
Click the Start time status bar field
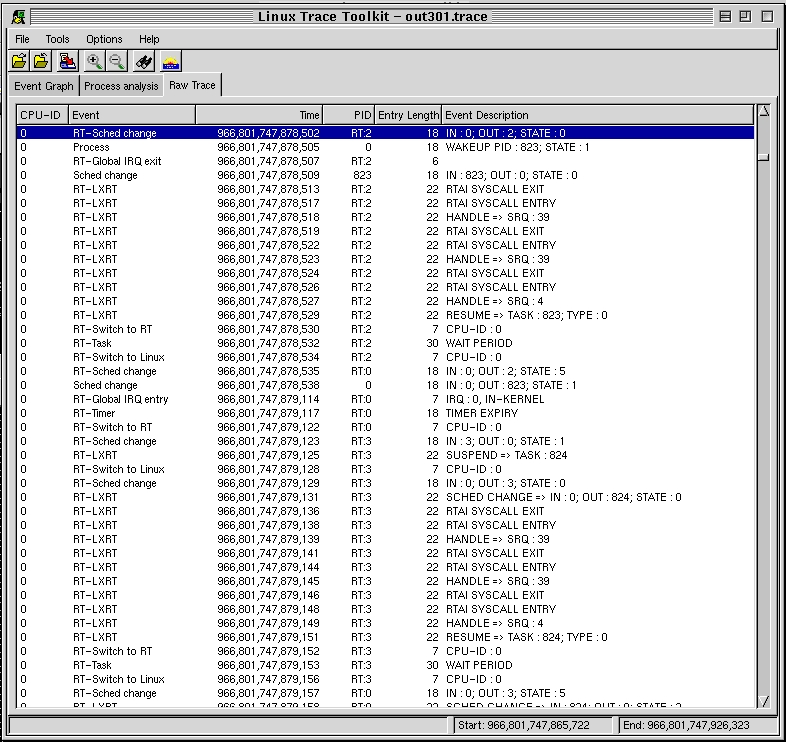pos(532,725)
